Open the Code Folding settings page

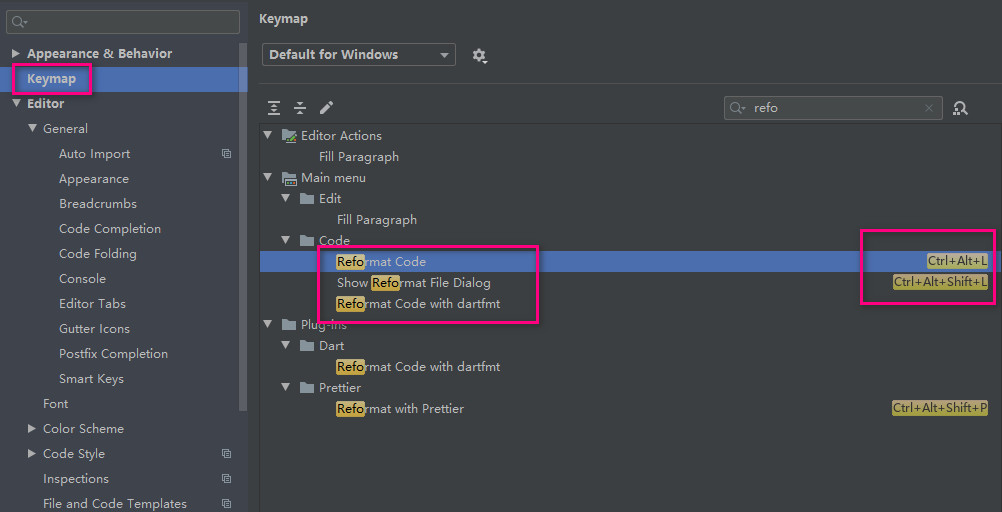pyautogui.click(x=98, y=254)
